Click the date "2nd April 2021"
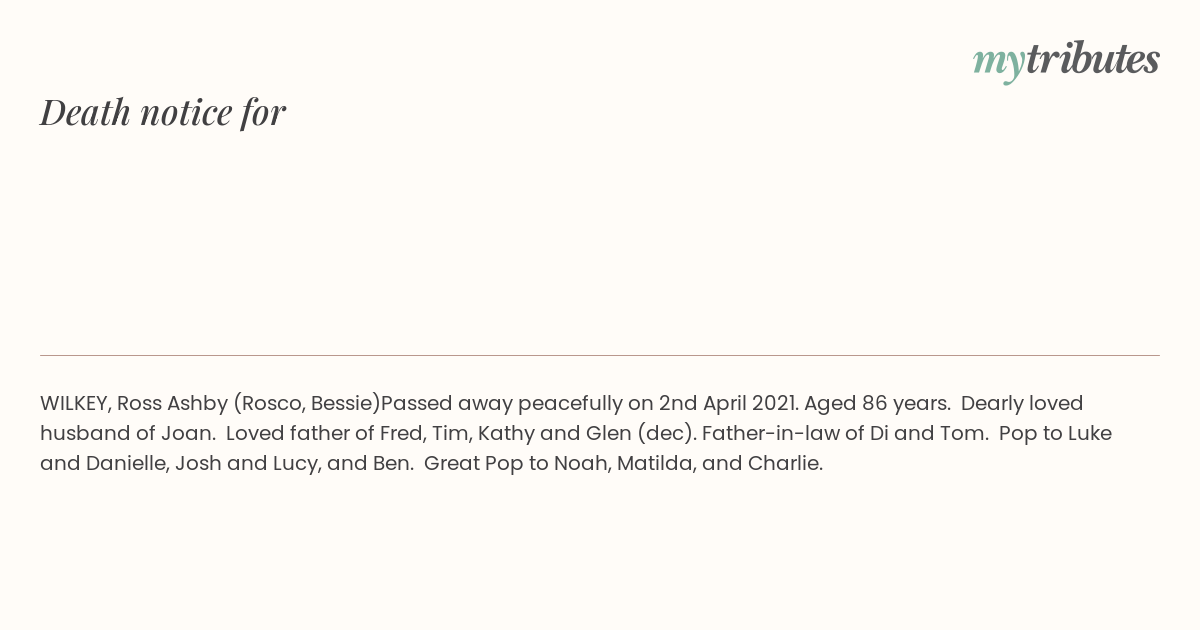This screenshot has height=630, width=1200. pos(727,403)
